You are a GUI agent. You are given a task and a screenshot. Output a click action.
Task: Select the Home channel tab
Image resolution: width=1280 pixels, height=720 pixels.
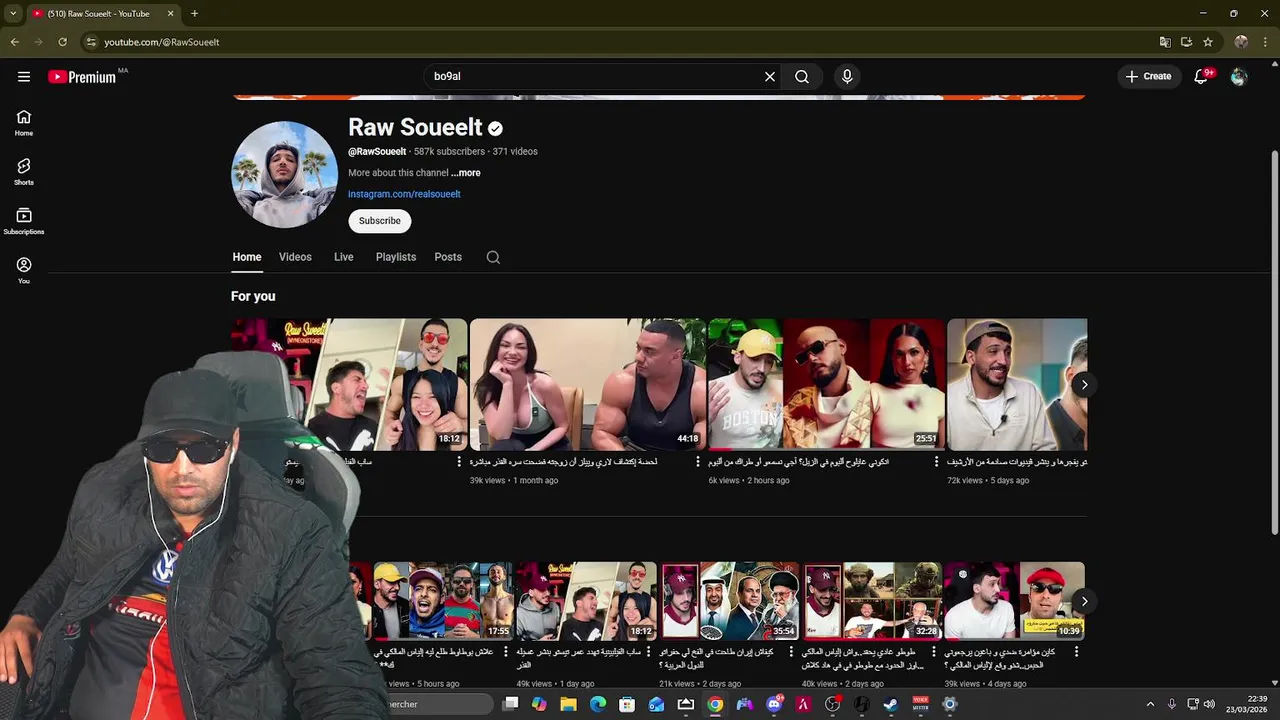click(x=247, y=257)
